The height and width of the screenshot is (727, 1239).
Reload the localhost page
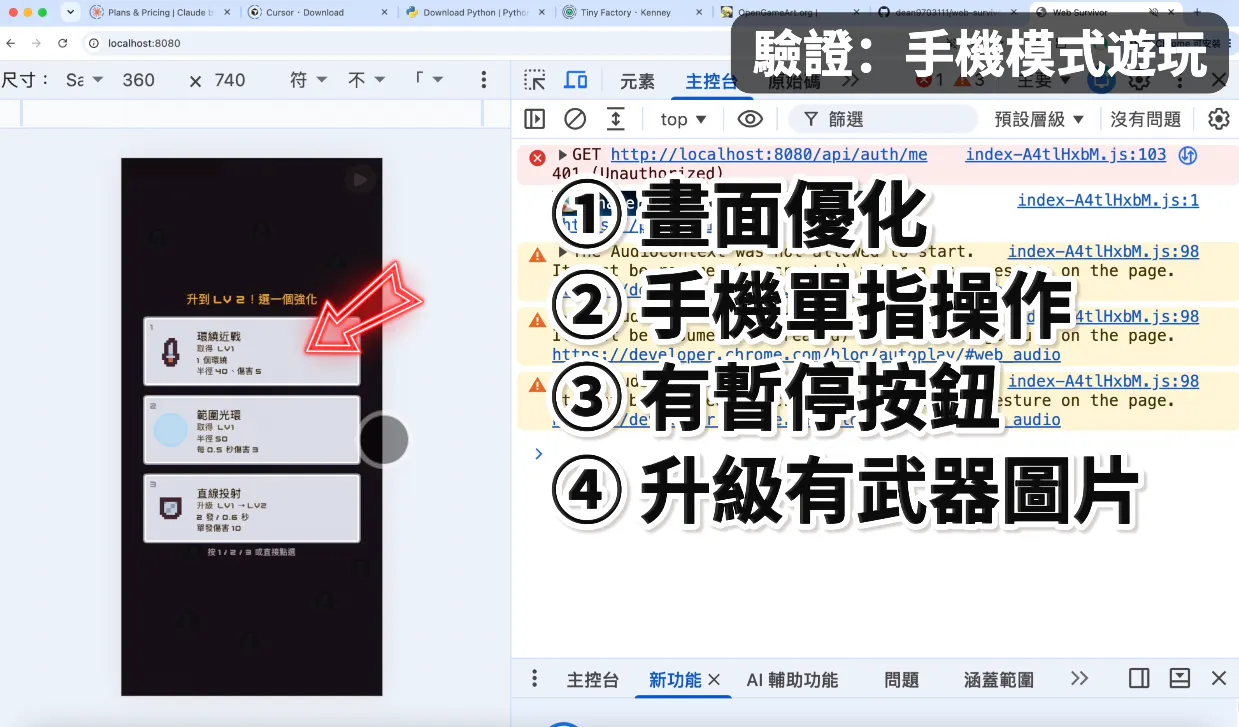(x=63, y=43)
